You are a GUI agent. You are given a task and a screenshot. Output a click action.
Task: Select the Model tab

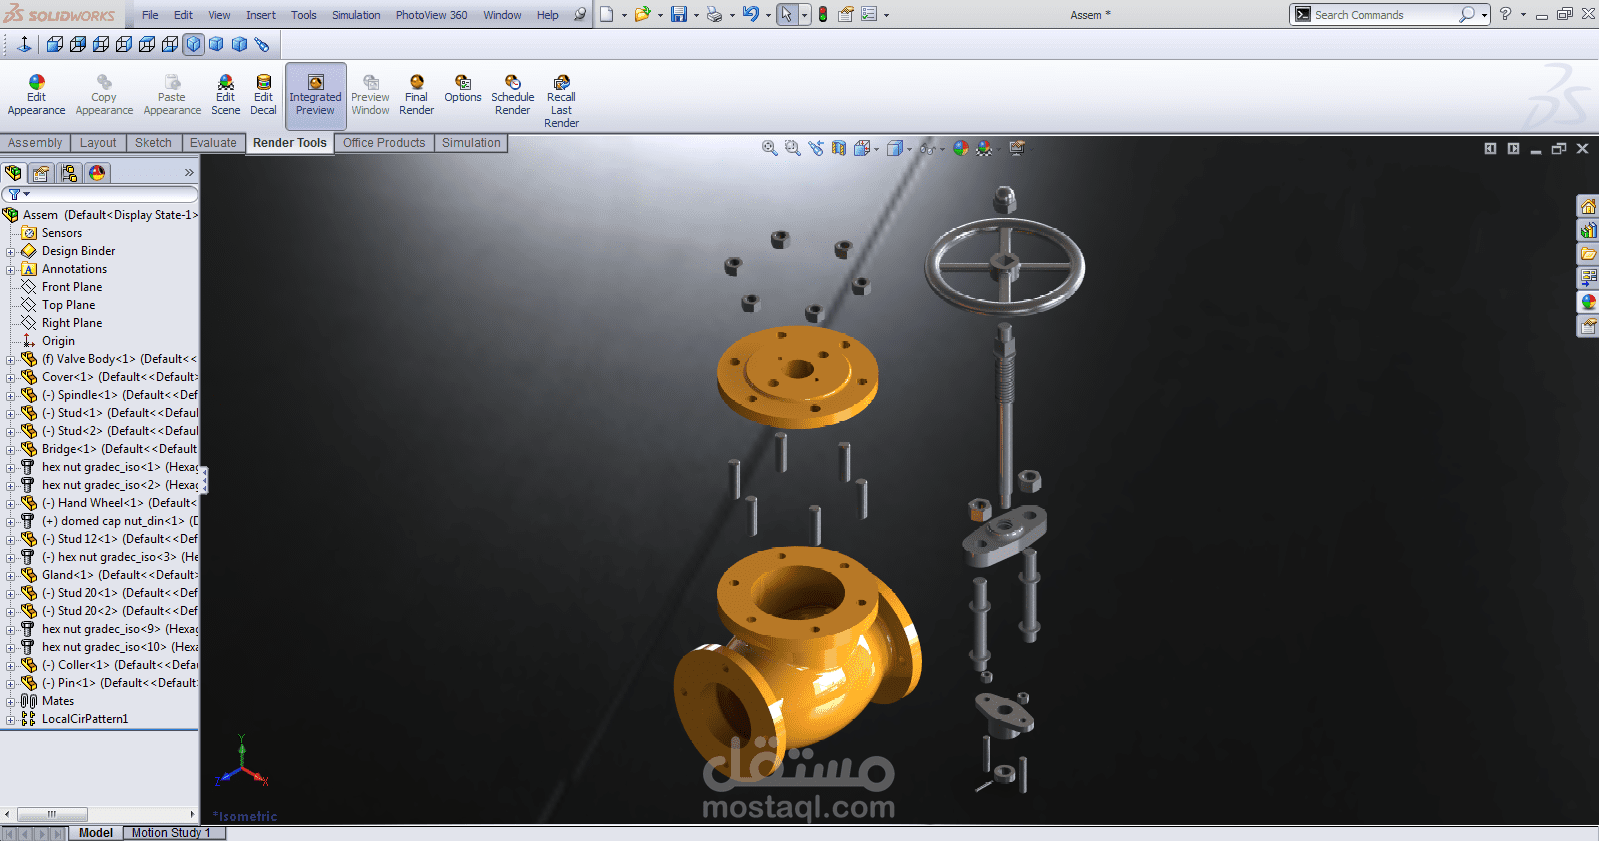click(x=96, y=833)
